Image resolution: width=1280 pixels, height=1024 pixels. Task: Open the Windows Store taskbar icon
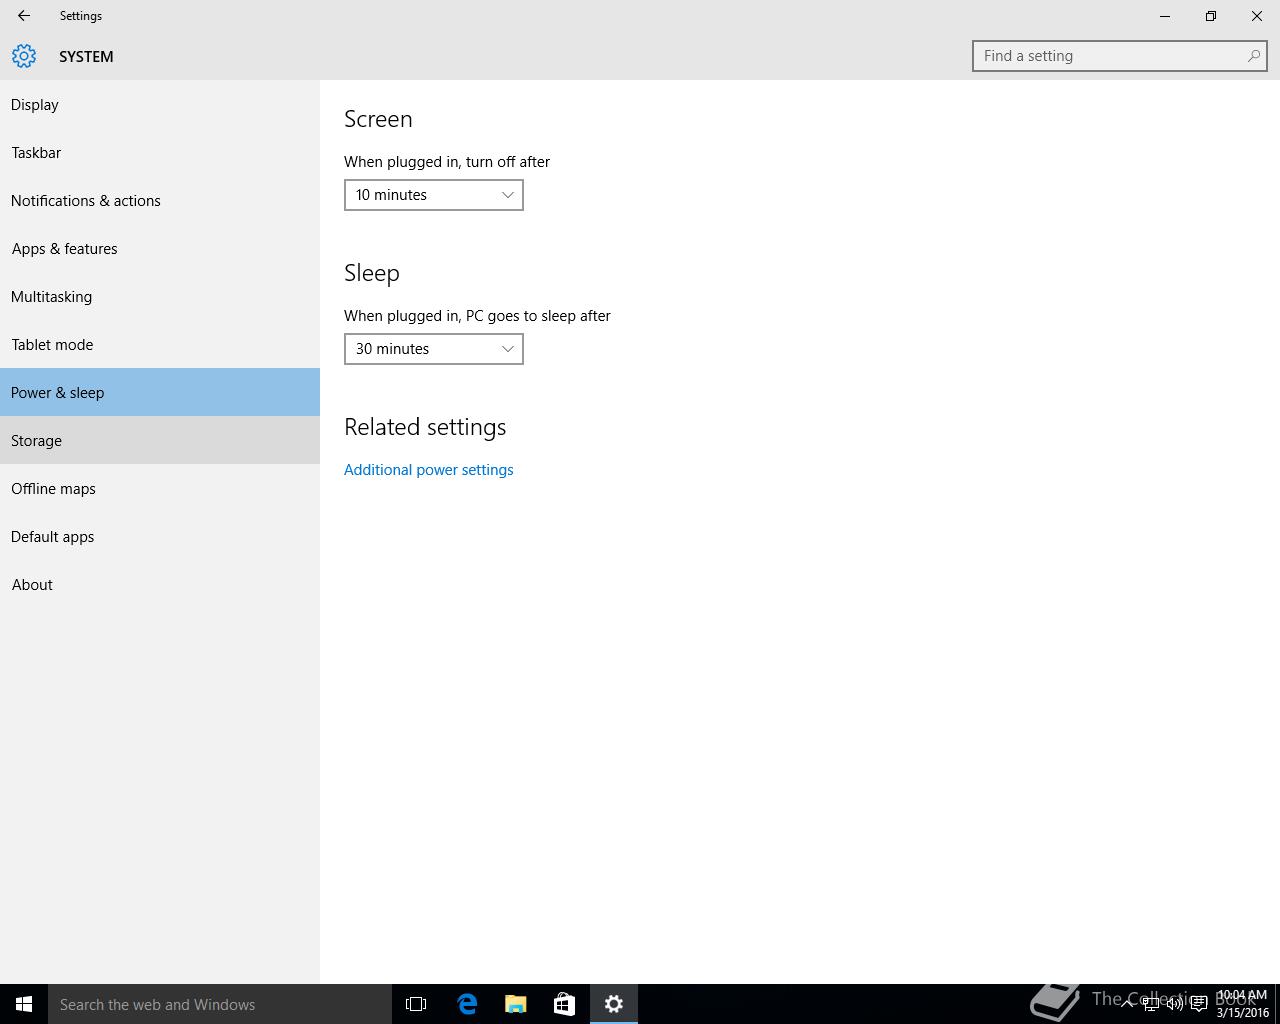pos(564,1004)
